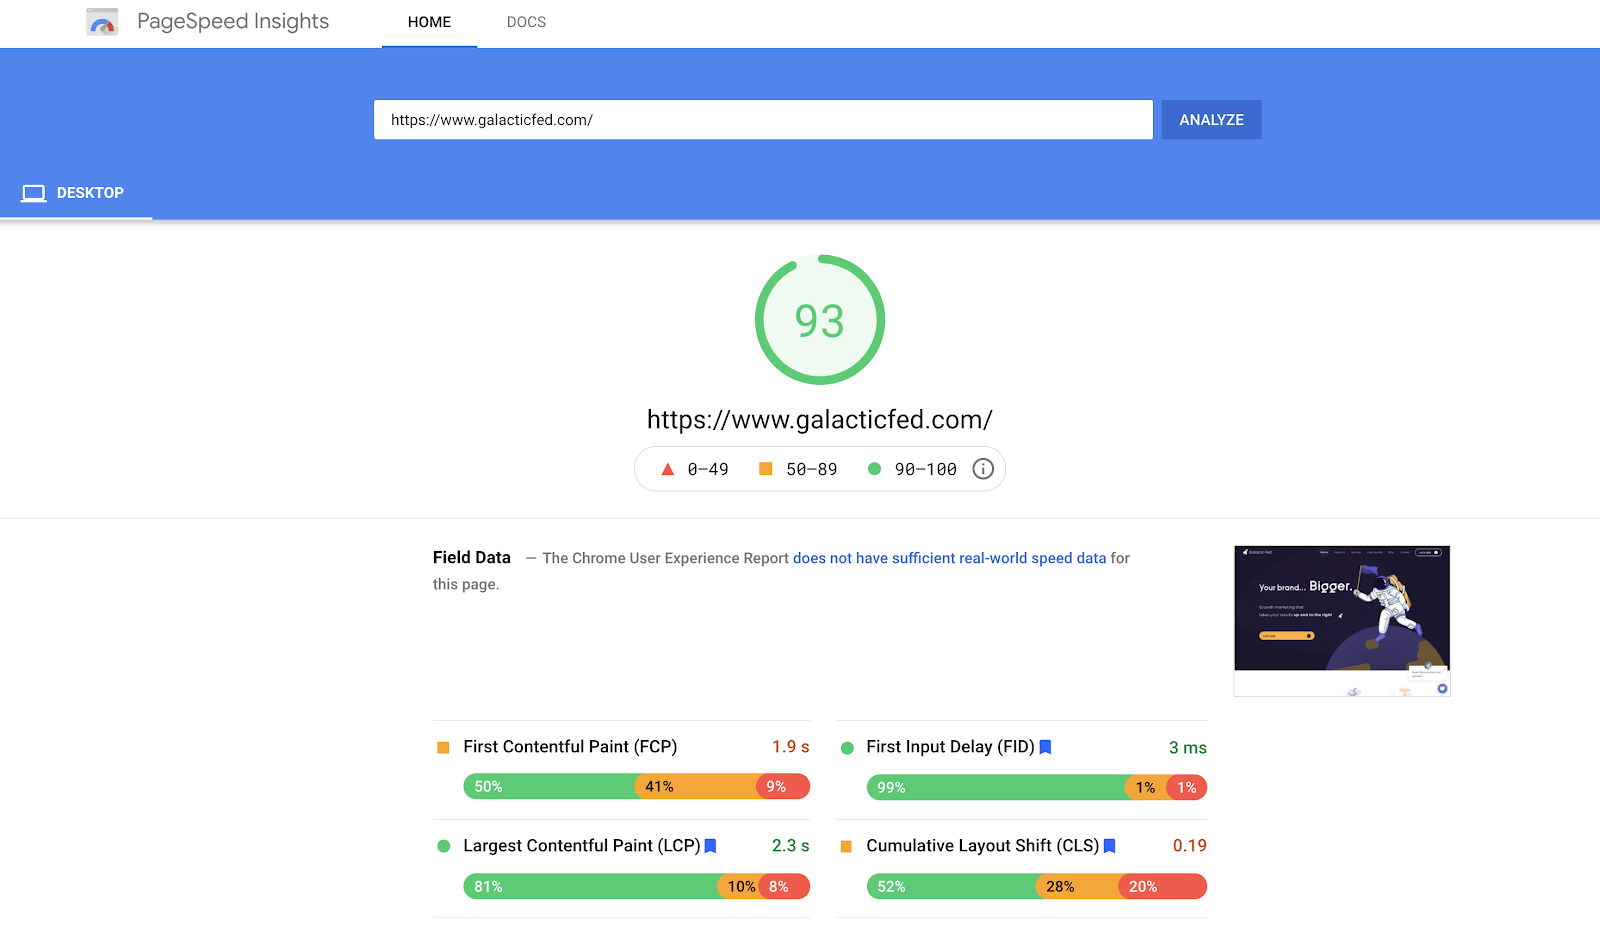Viewport: 1600px width, 945px height.
Task: Click the CLS 20% red bar segment
Action: (1164, 886)
